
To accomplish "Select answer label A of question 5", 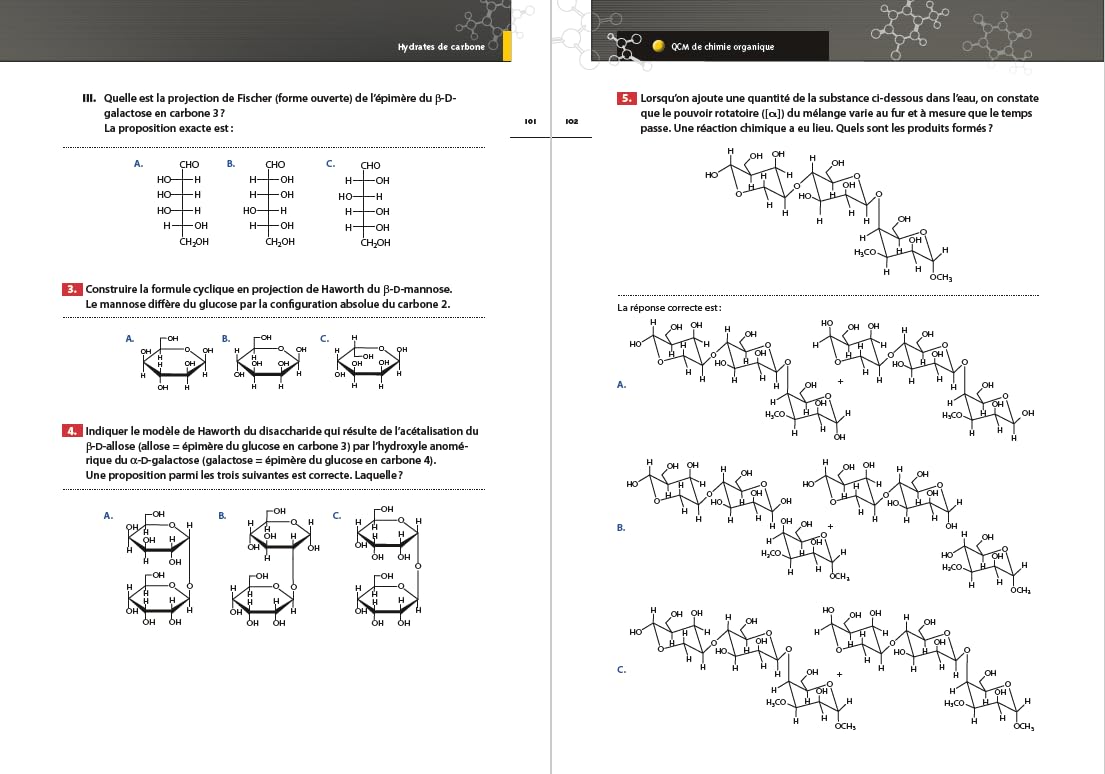I will pos(622,385).
